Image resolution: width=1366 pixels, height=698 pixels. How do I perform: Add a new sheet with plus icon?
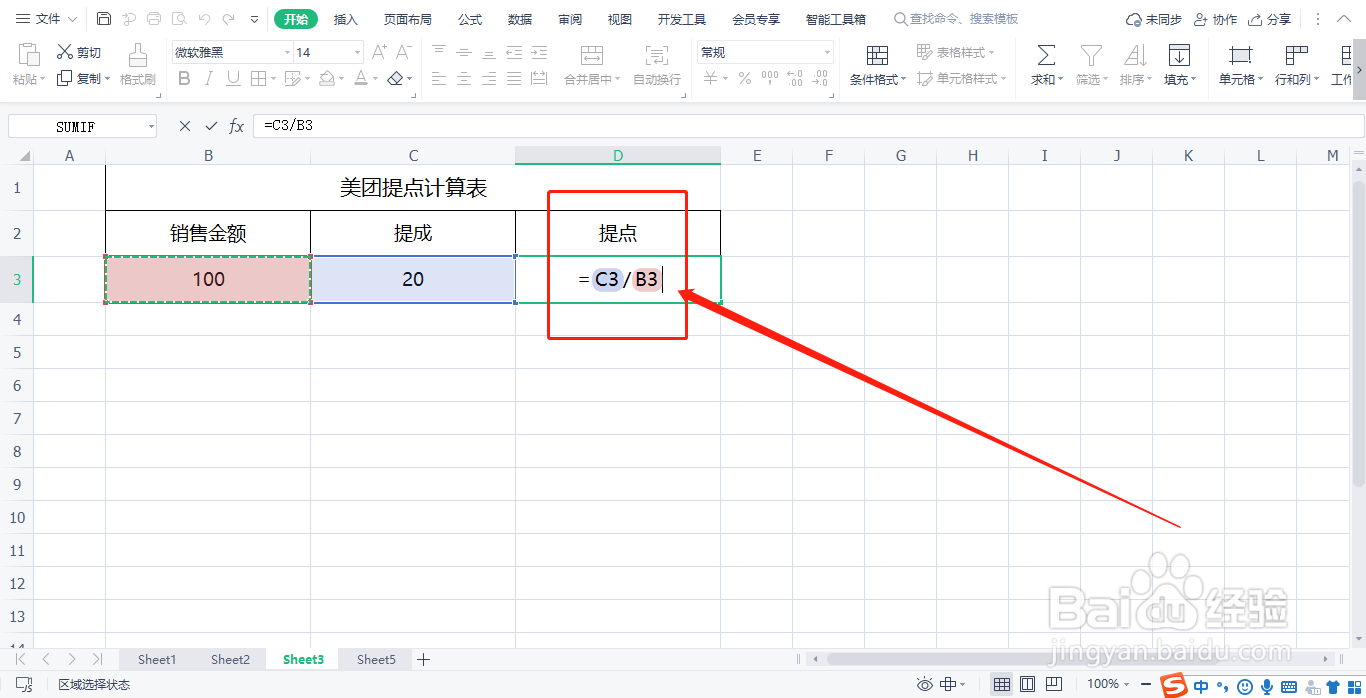coord(423,659)
